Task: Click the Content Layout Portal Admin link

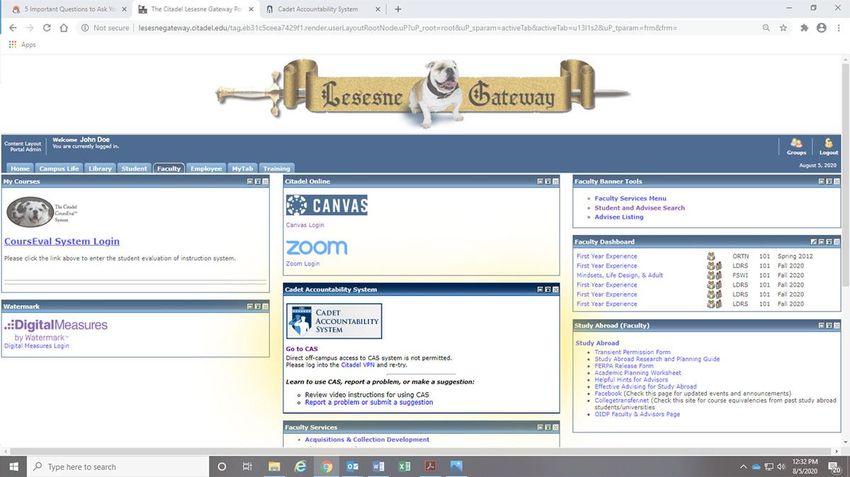Action: pyautogui.click(x=23, y=146)
